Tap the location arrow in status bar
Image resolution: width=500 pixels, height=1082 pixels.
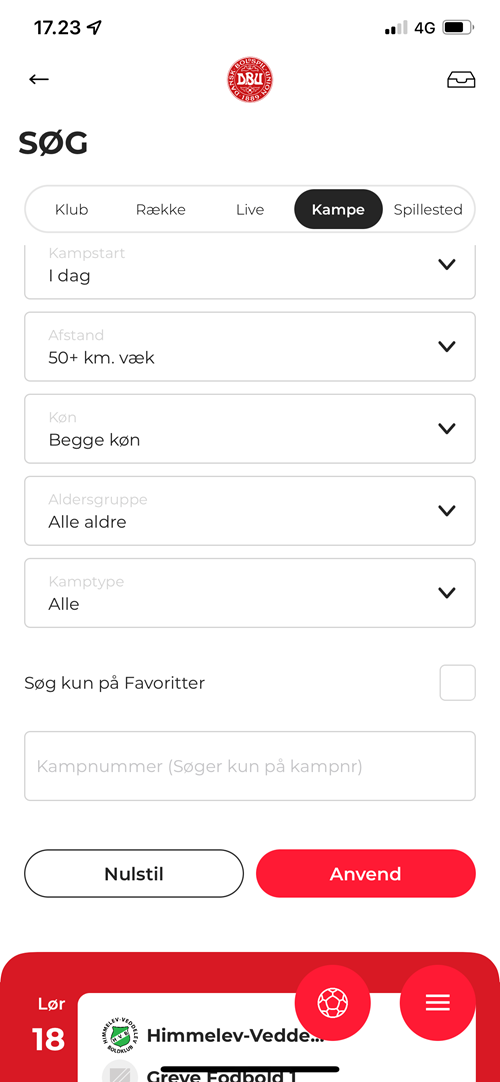[x=94, y=28]
